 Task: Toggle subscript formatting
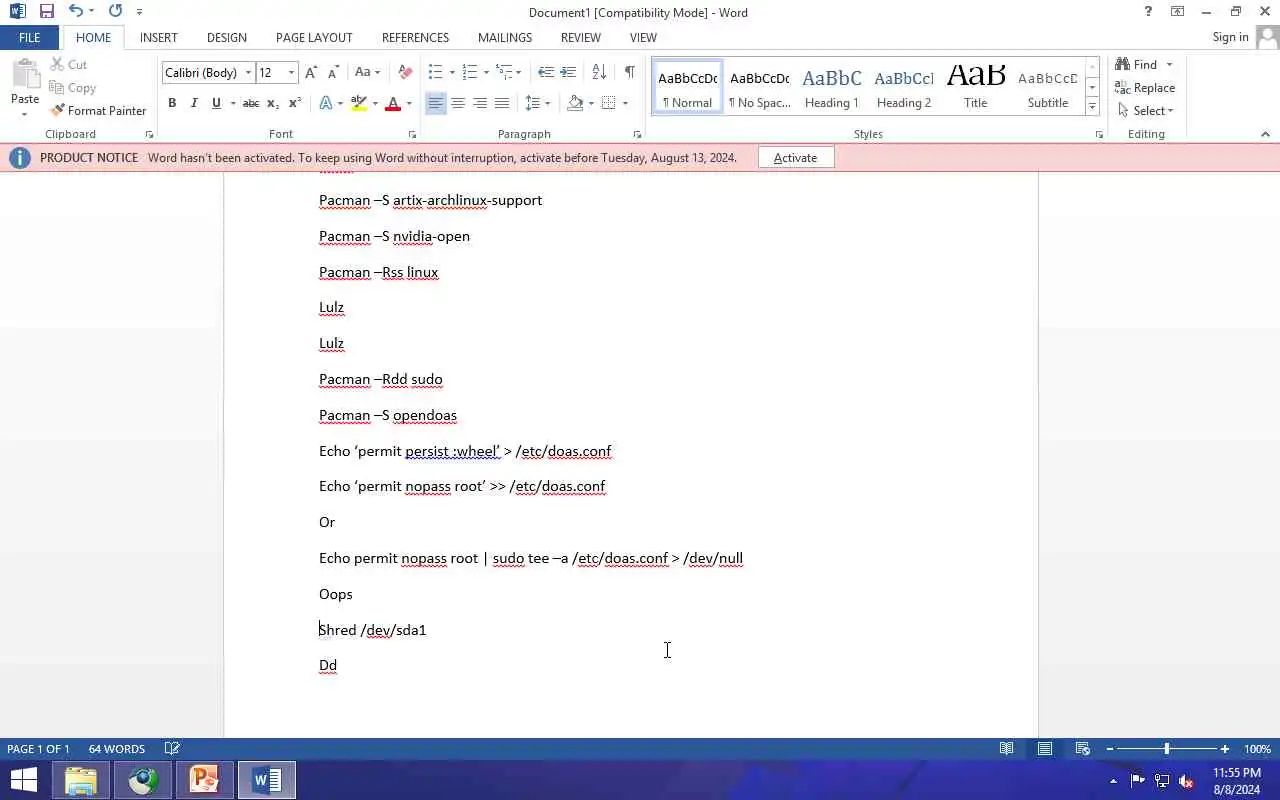273,103
